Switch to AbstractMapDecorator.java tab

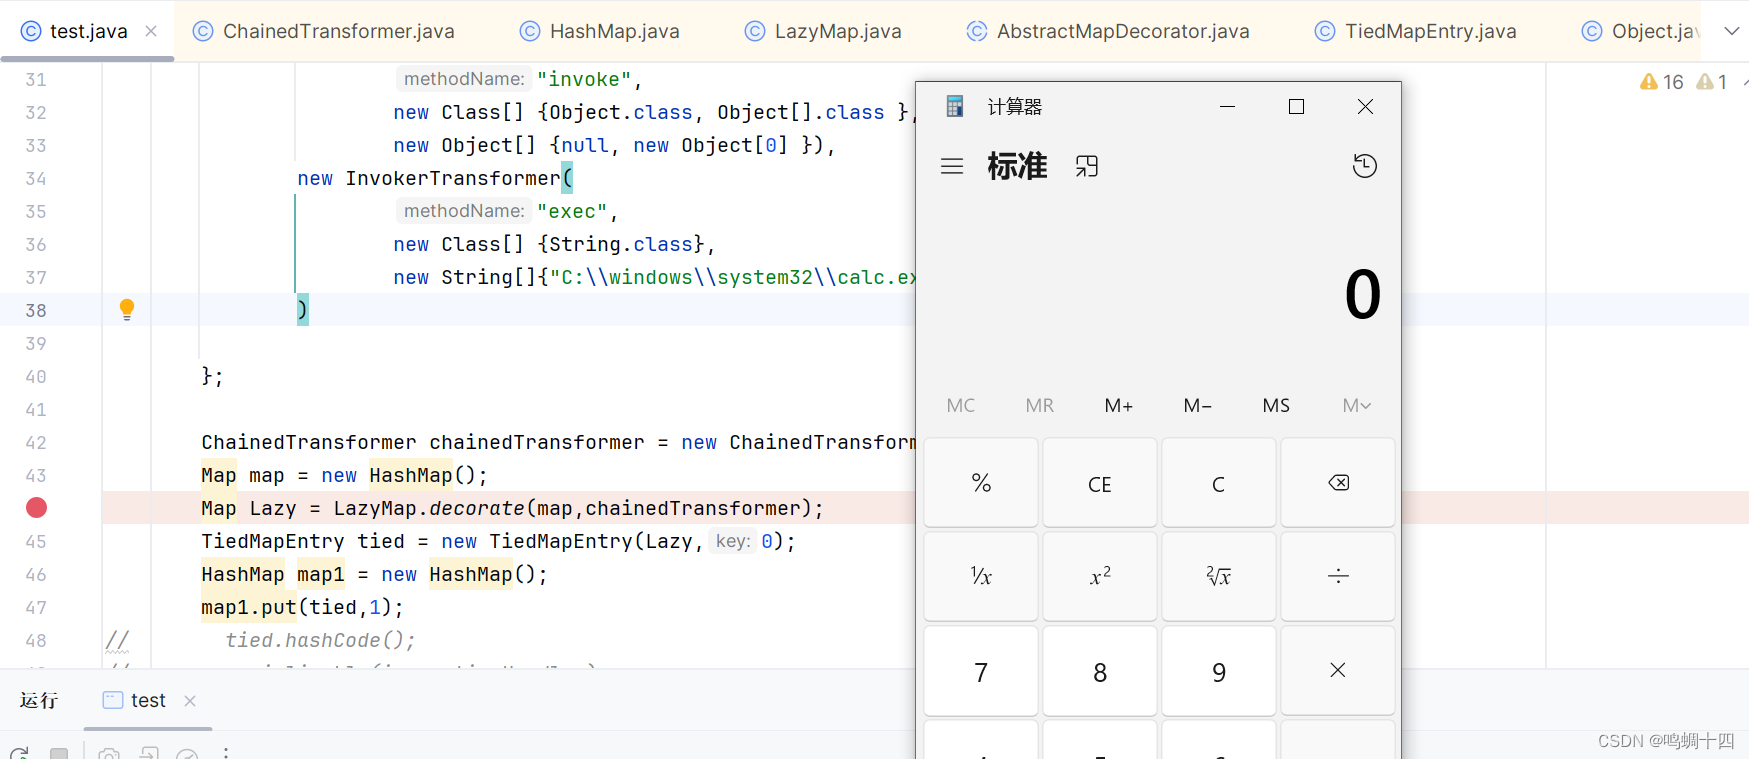pos(1108,31)
